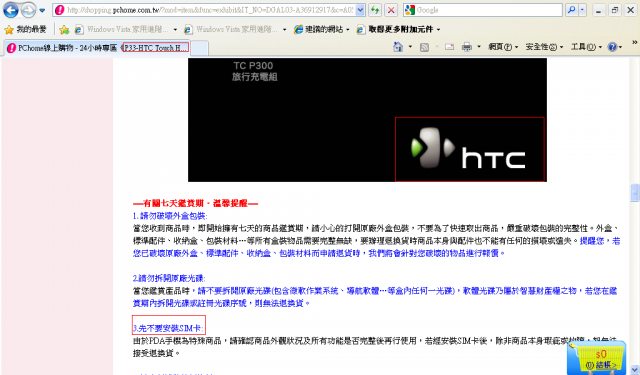The height and width of the screenshot is (375, 640).
Task: Minimize the browser window
Action: [598, 10]
